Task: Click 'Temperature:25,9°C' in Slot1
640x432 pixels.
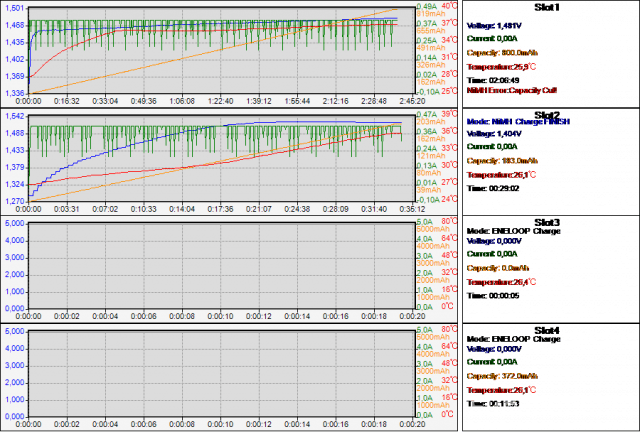Action: point(501,67)
